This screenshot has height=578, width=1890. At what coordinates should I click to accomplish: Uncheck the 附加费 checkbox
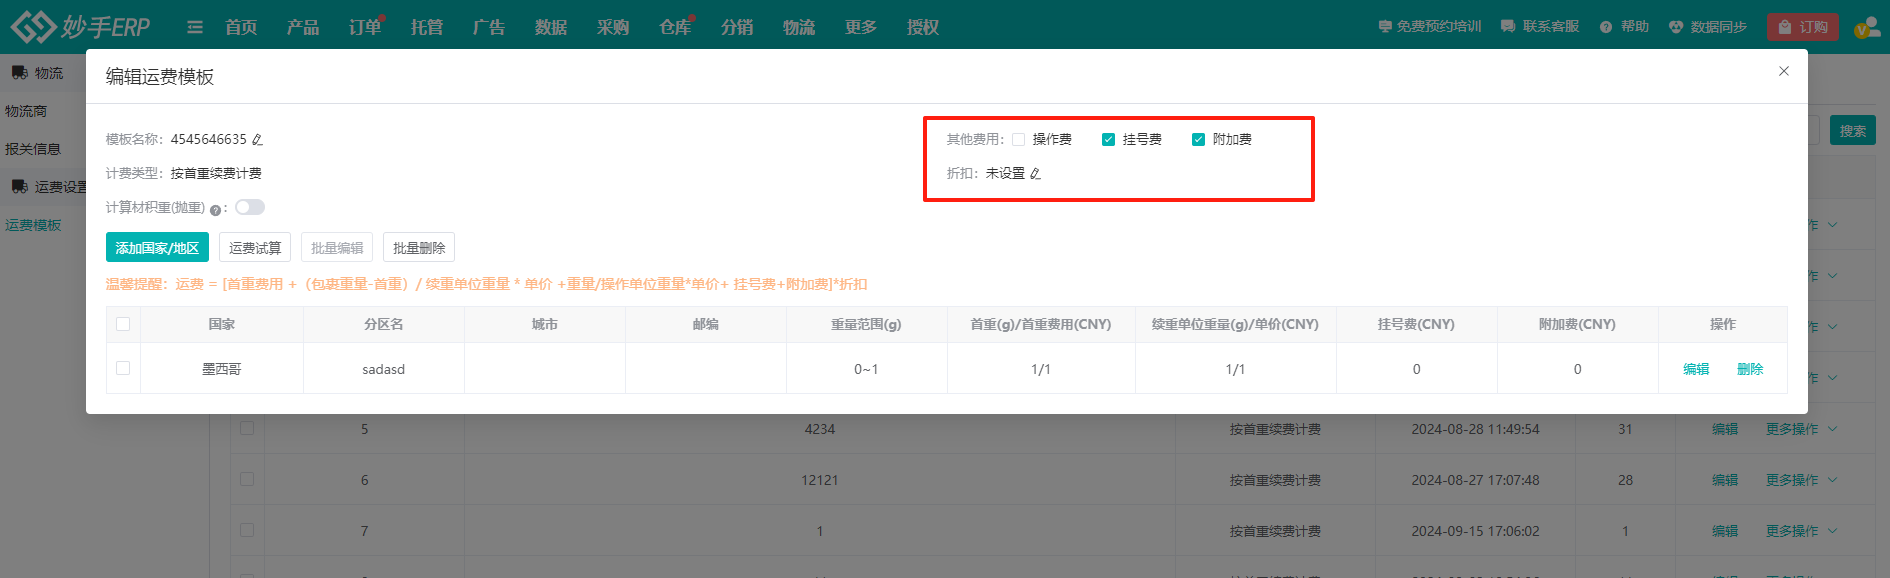[x=1198, y=140]
